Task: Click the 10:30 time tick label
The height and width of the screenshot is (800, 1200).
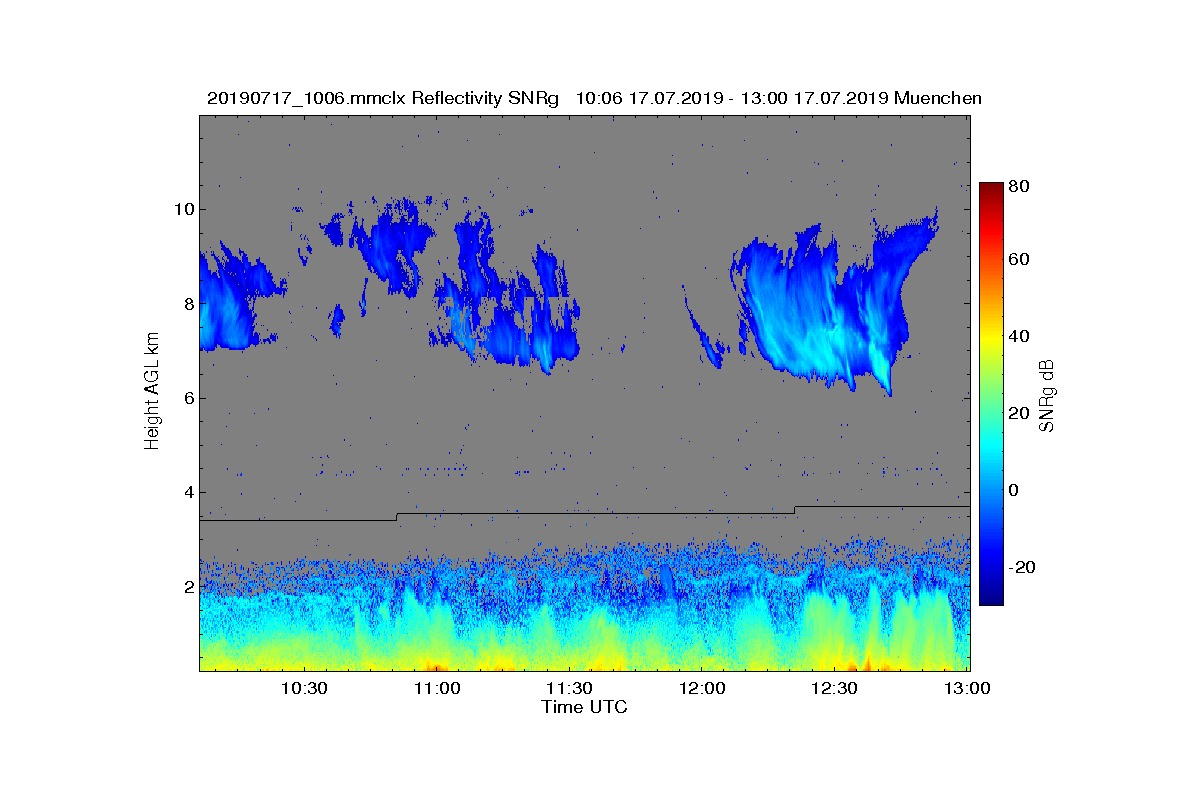Action: tap(305, 688)
